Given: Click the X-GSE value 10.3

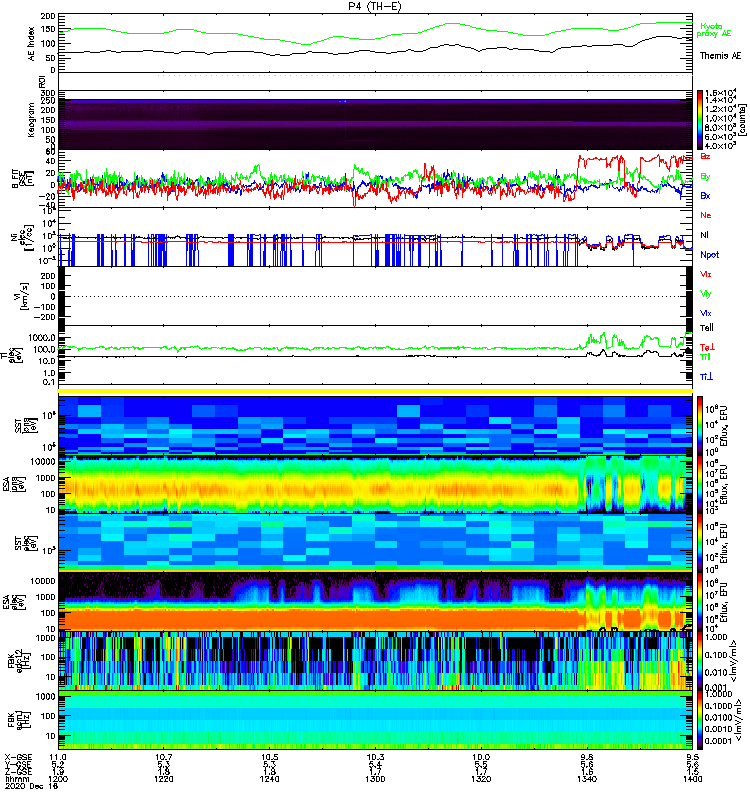Looking at the screenshot, I should pyautogui.click(x=375, y=757).
